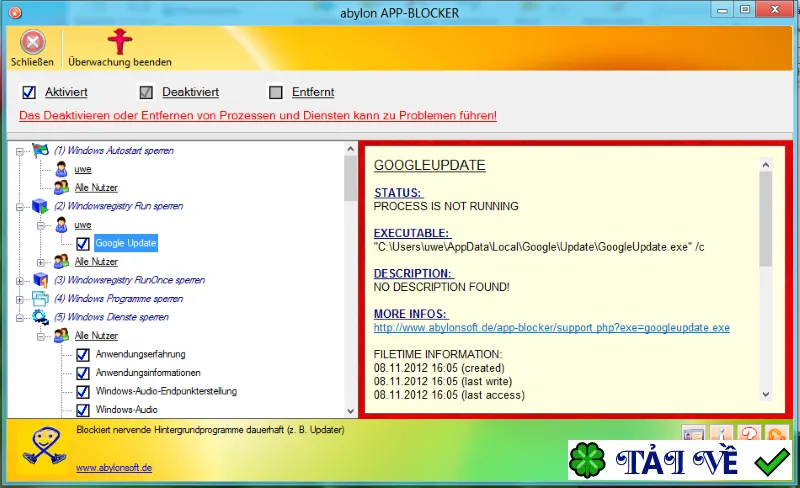Click the info panel scrollbar thumb

point(765,219)
